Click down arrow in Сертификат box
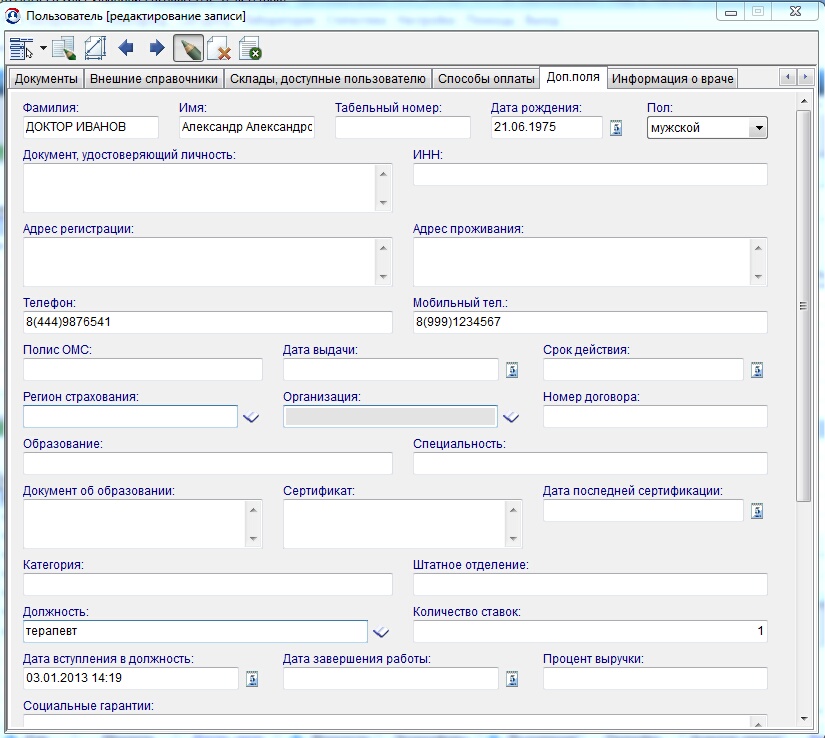This screenshot has width=825, height=738. click(513, 539)
